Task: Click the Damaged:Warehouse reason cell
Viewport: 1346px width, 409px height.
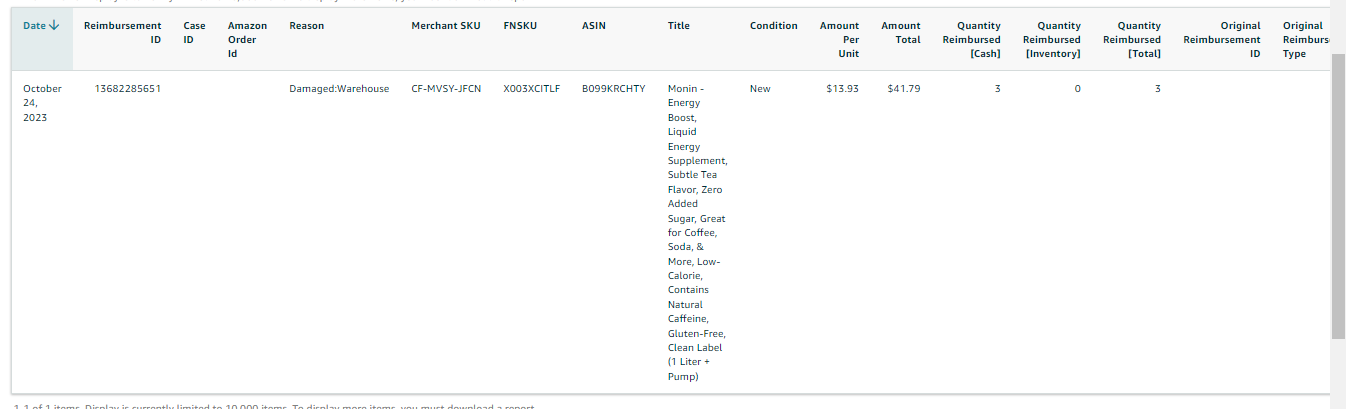Action: coord(339,89)
